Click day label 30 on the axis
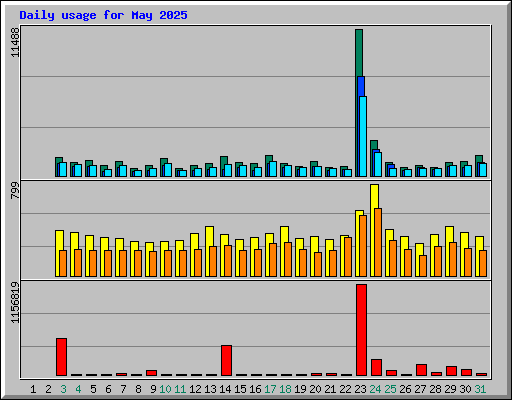512x400 pixels. click(465, 389)
